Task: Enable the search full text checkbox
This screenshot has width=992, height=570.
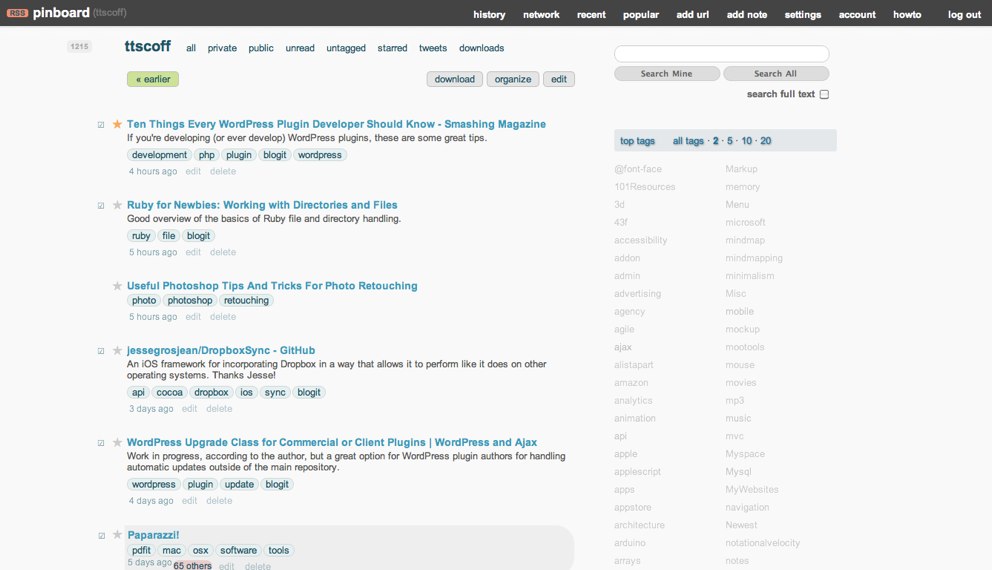Action: [x=824, y=95]
